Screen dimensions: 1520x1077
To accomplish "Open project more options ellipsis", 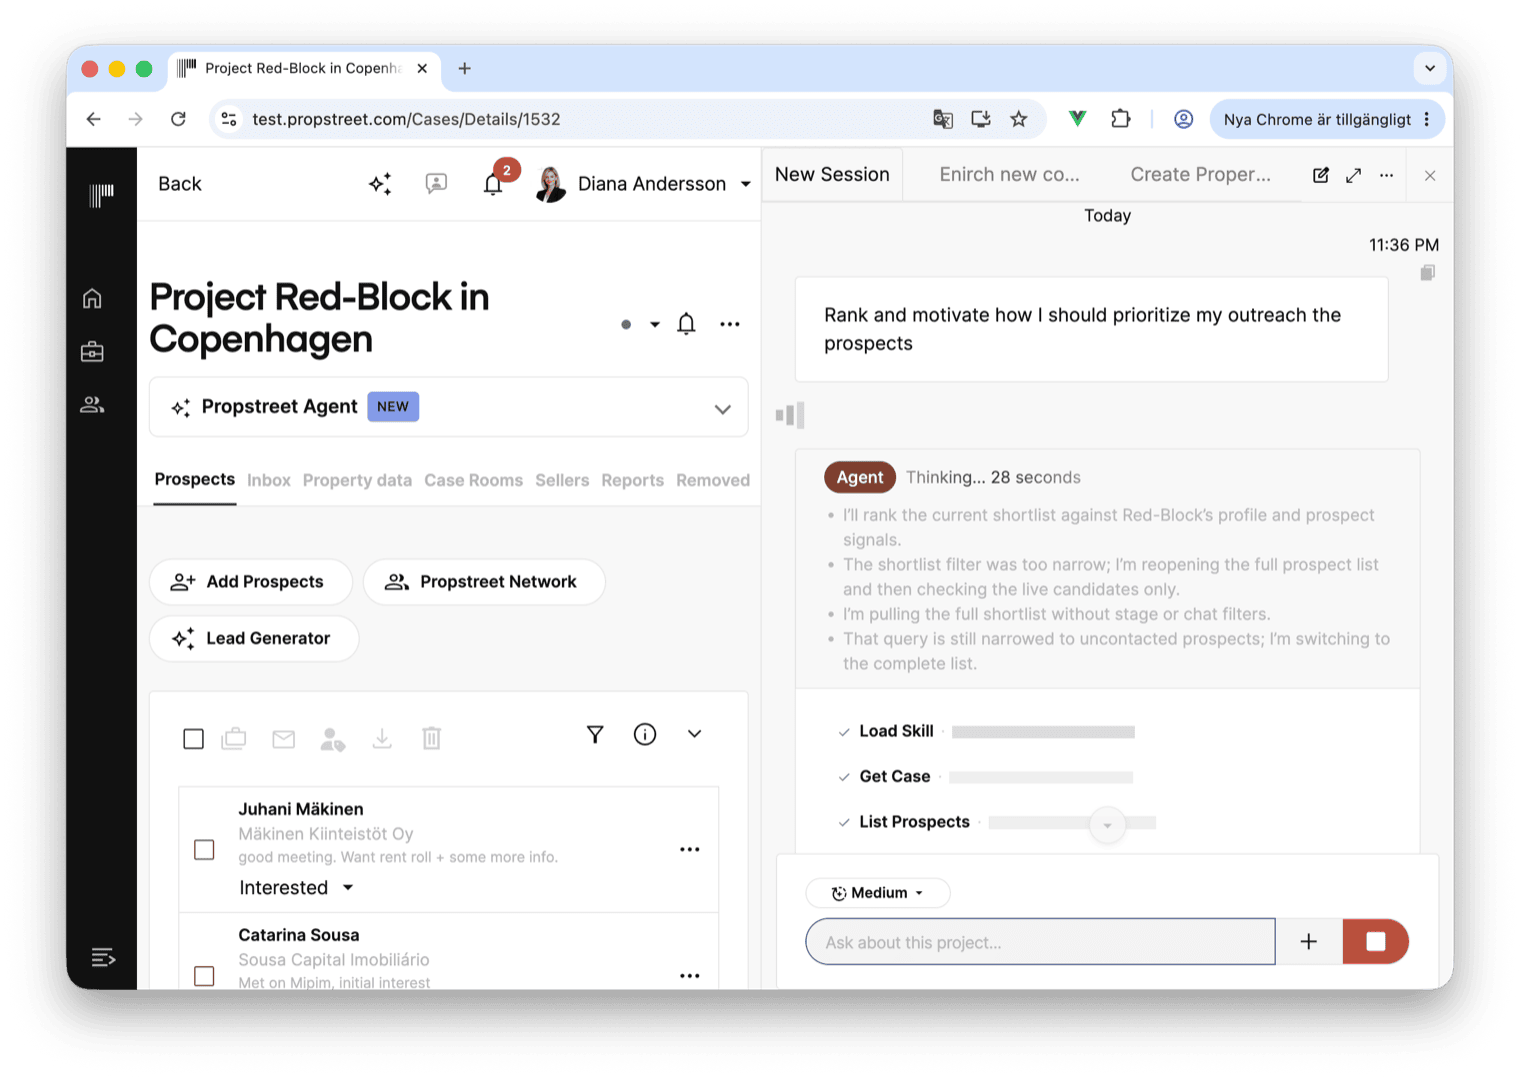I will pyautogui.click(x=730, y=324).
